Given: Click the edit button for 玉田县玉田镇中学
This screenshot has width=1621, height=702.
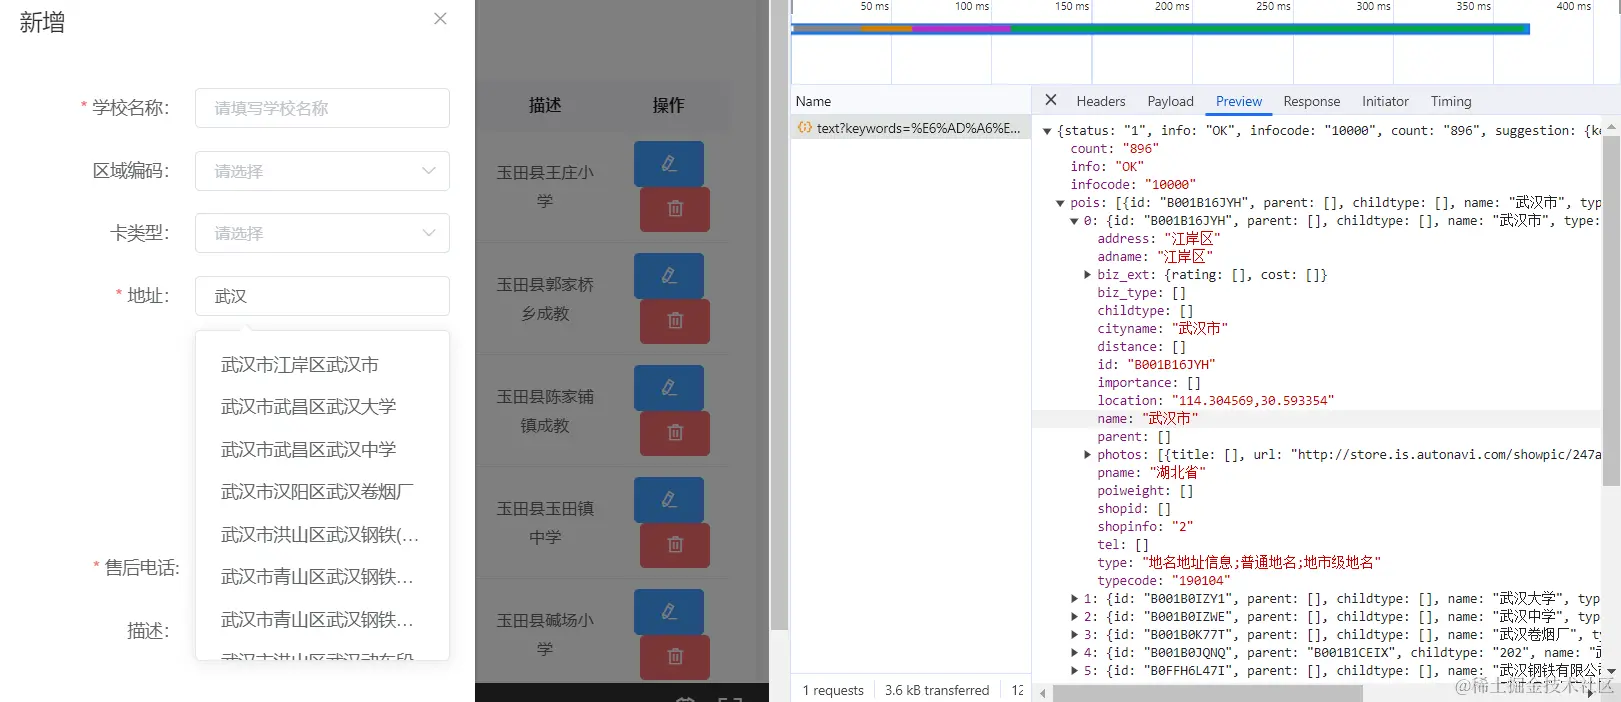Looking at the screenshot, I should 669,500.
